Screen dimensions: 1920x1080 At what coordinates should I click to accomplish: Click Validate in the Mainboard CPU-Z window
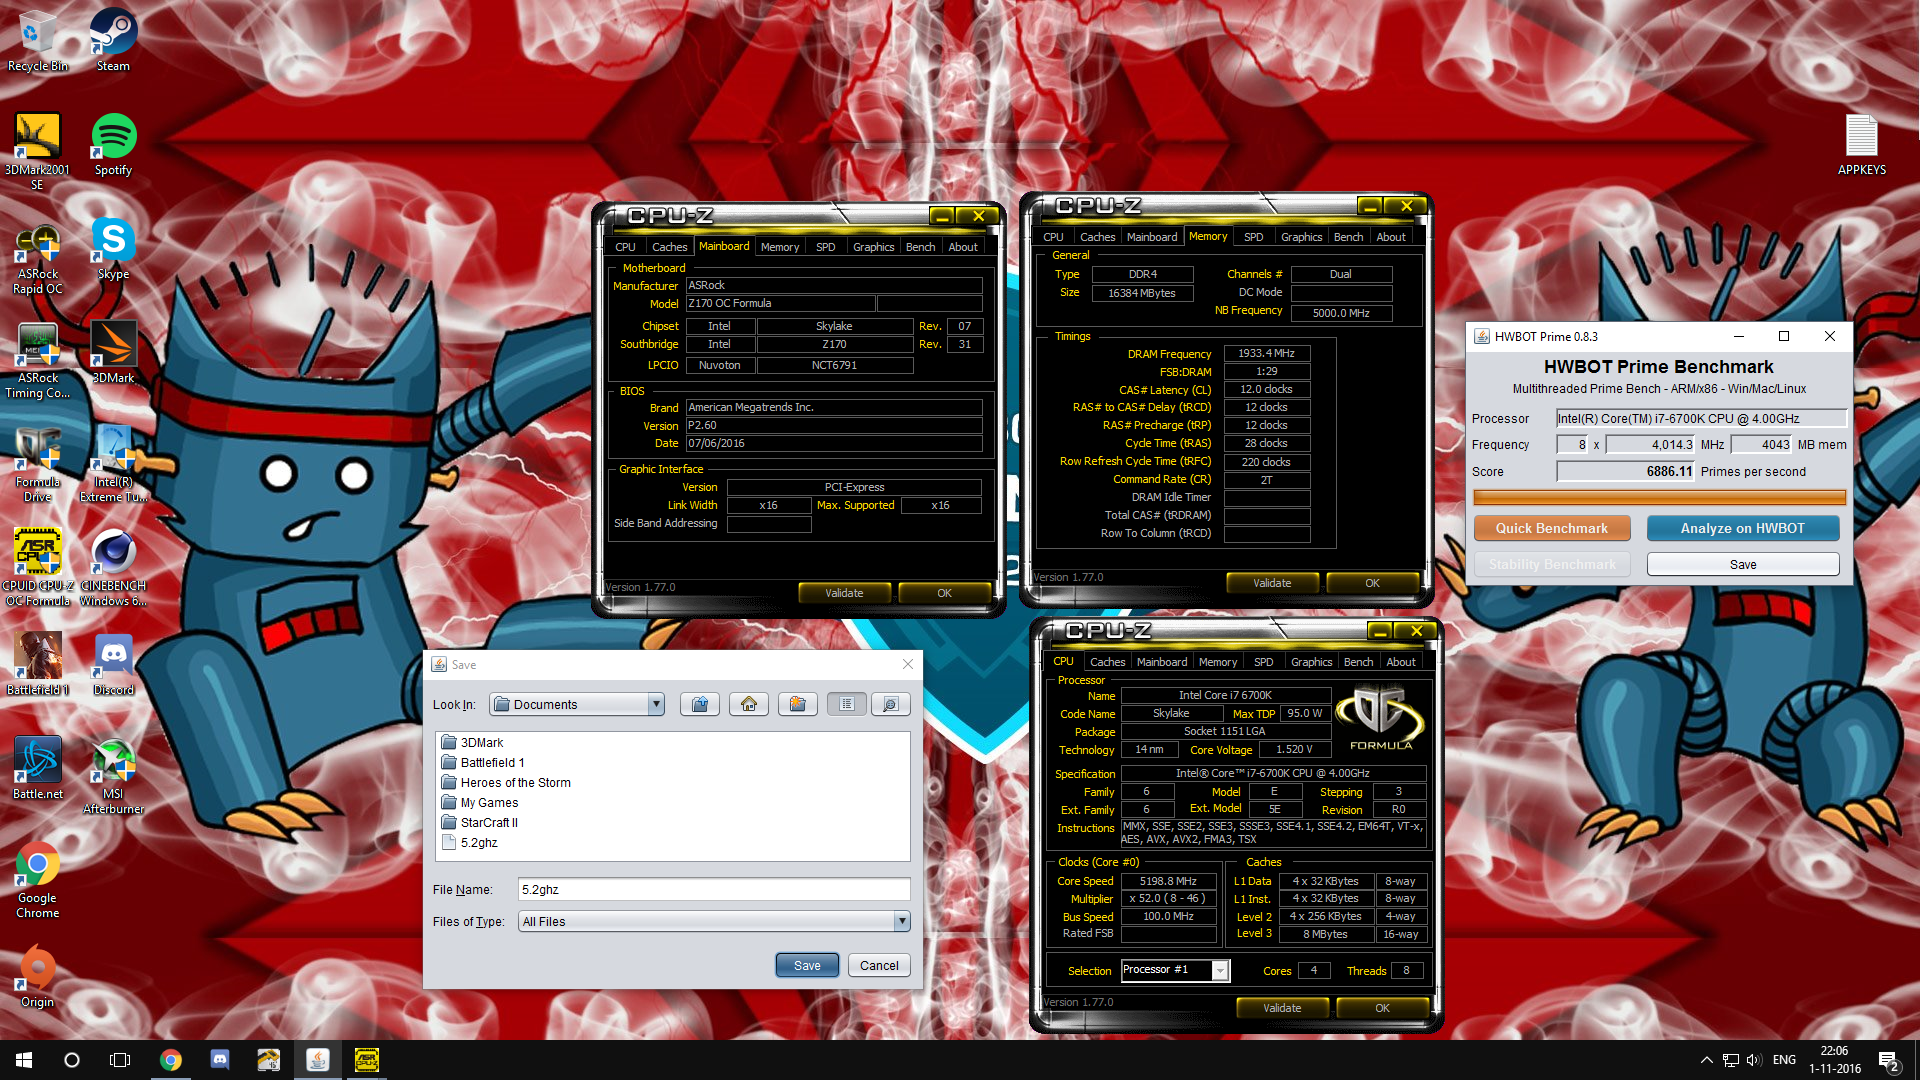tap(844, 593)
